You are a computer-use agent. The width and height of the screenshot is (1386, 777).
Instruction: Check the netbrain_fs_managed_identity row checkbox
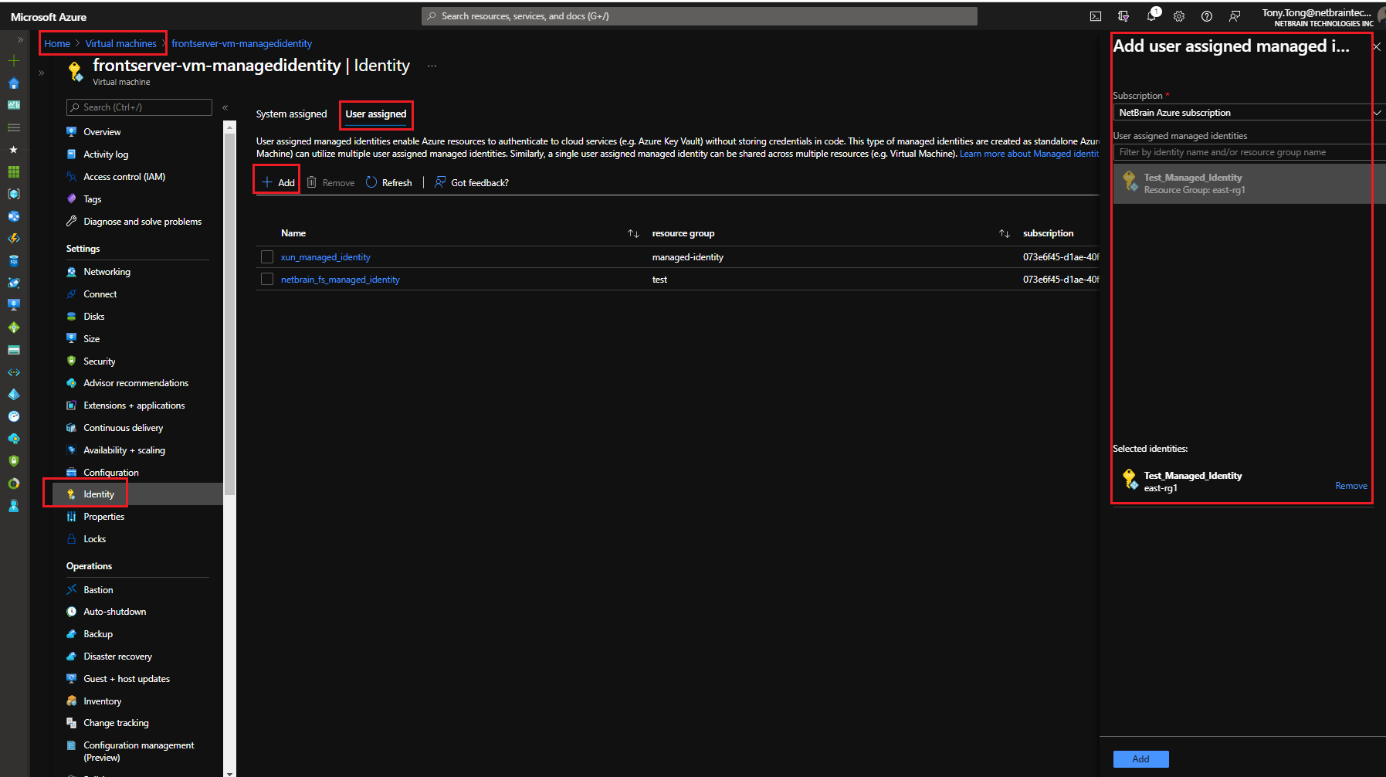click(267, 279)
